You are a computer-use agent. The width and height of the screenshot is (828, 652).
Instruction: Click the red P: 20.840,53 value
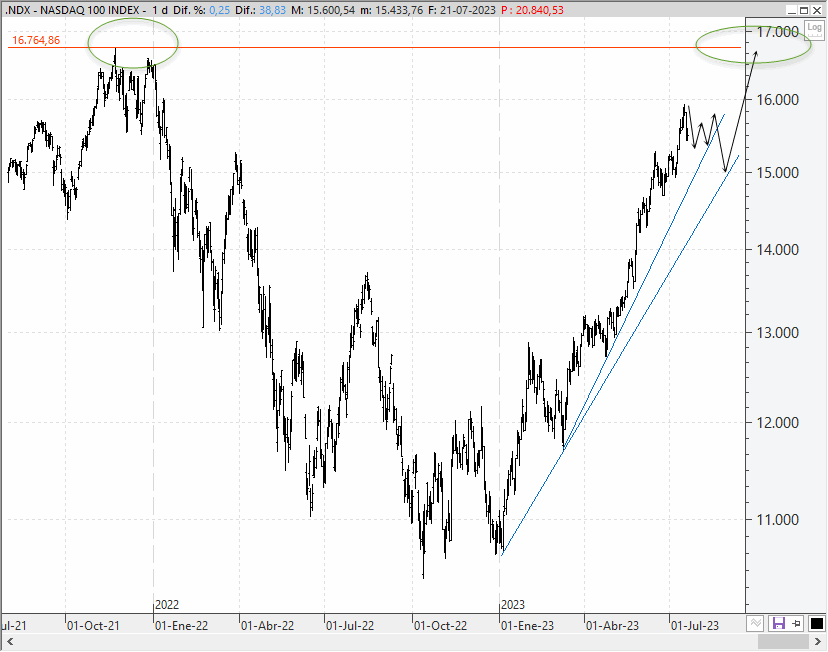pos(532,10)
